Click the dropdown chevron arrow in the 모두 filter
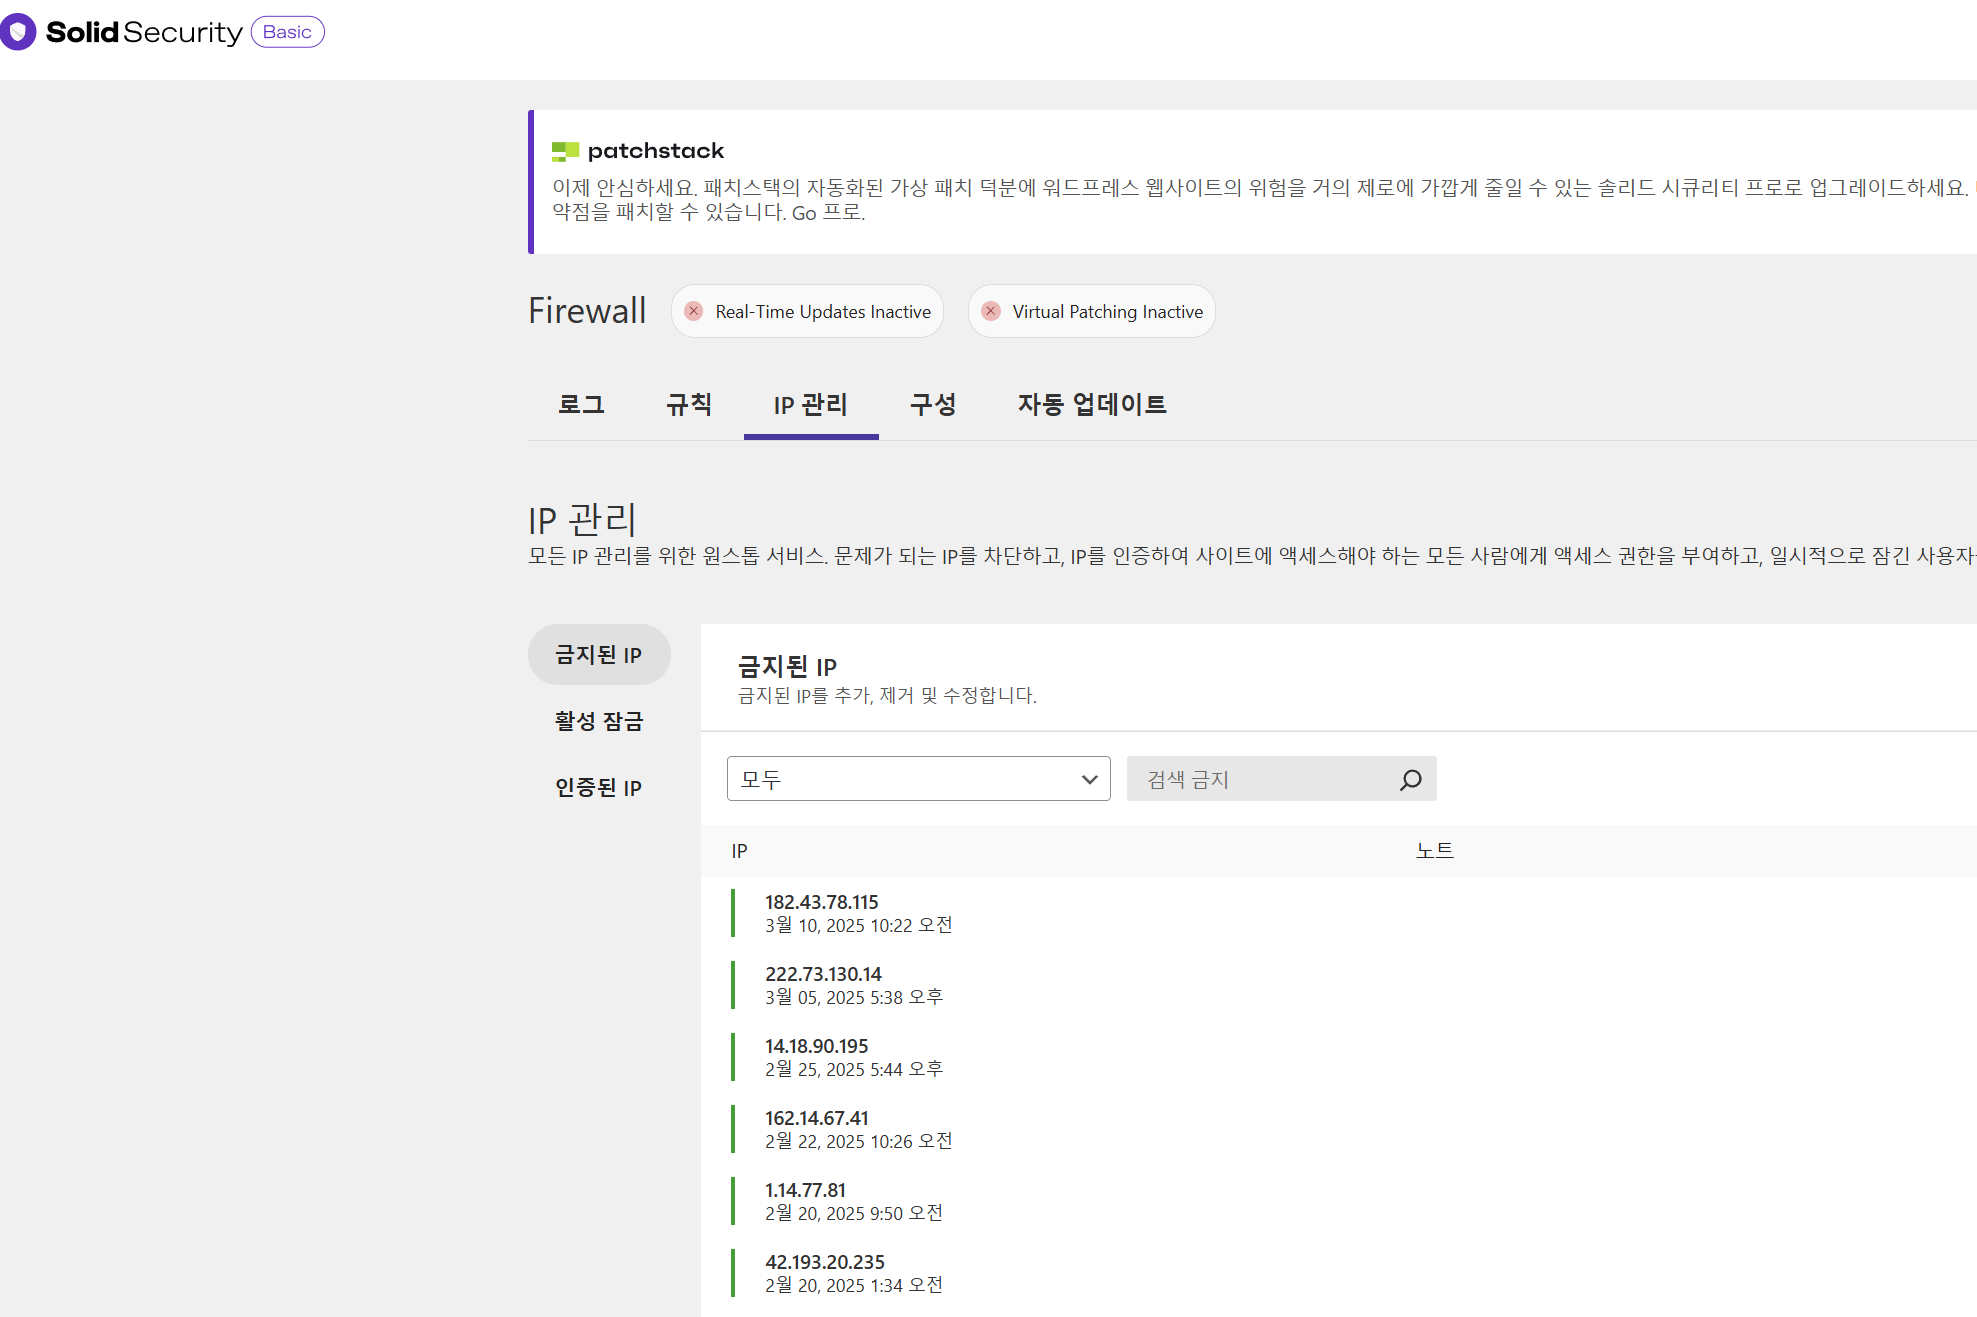Viewport: 1977px width, 1317px height. point(1089,779)
